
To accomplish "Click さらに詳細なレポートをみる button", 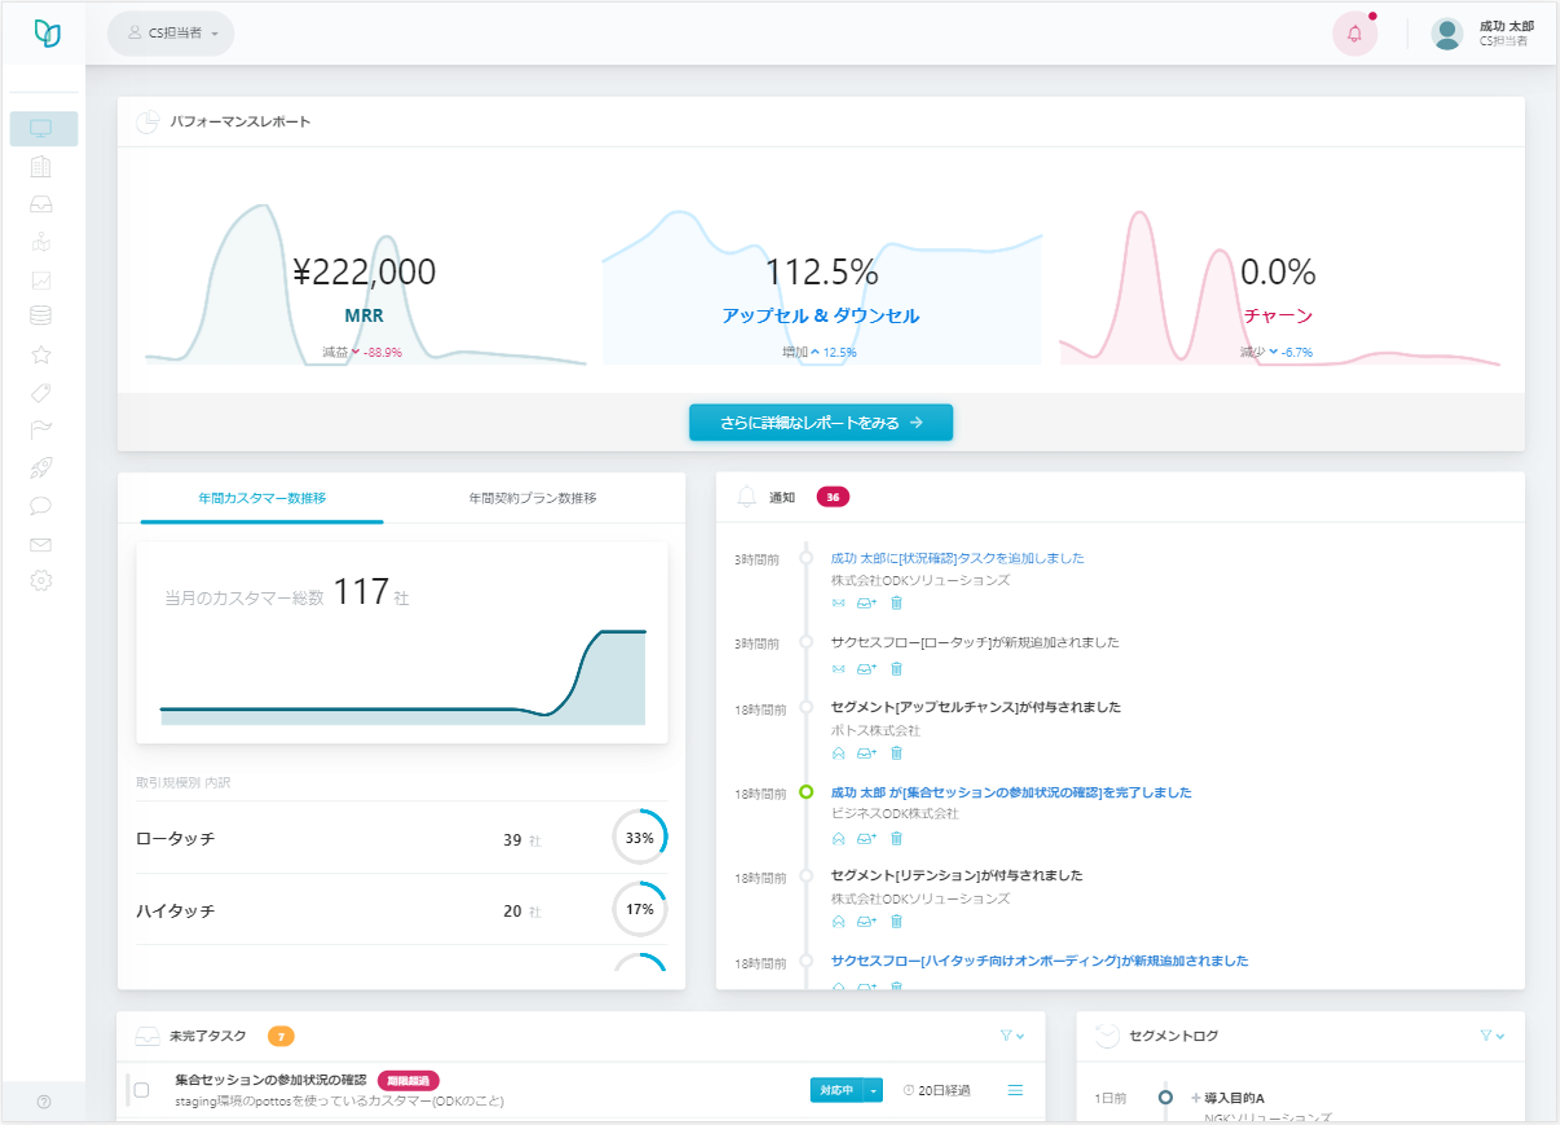I will pos(821,423).
